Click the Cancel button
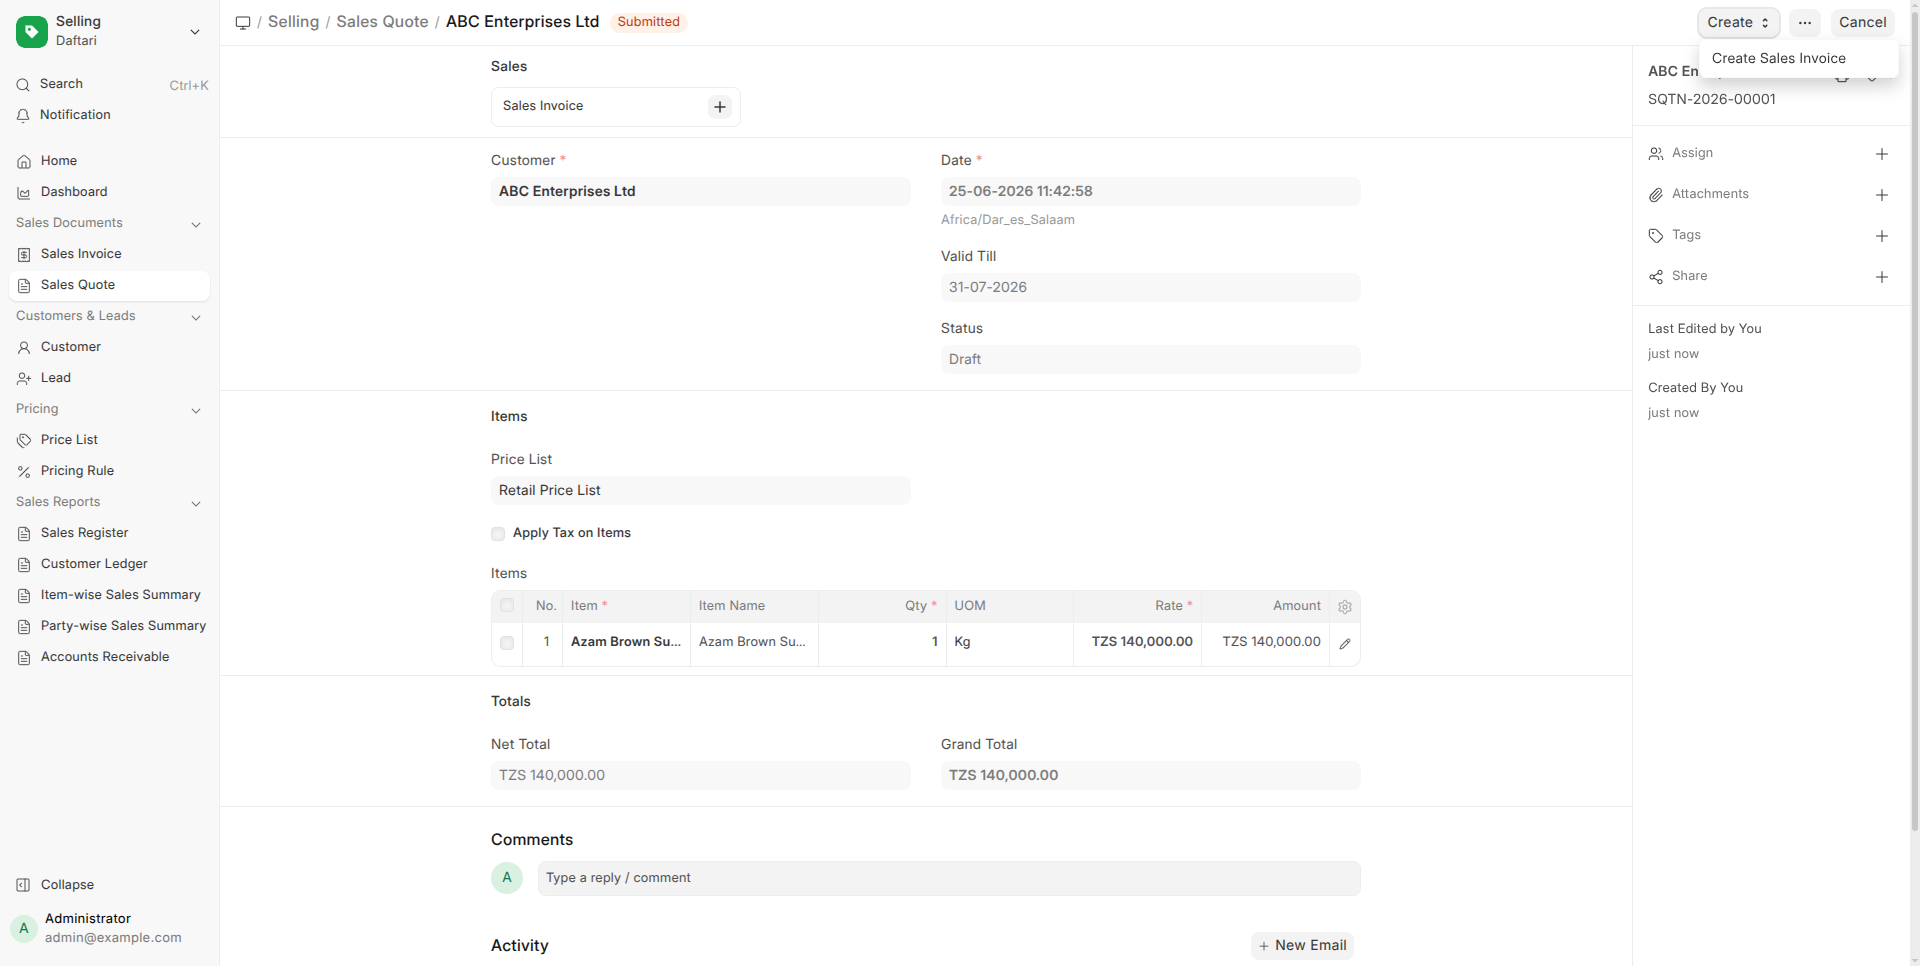1920x966 pixels. (x=1862, y=22)
